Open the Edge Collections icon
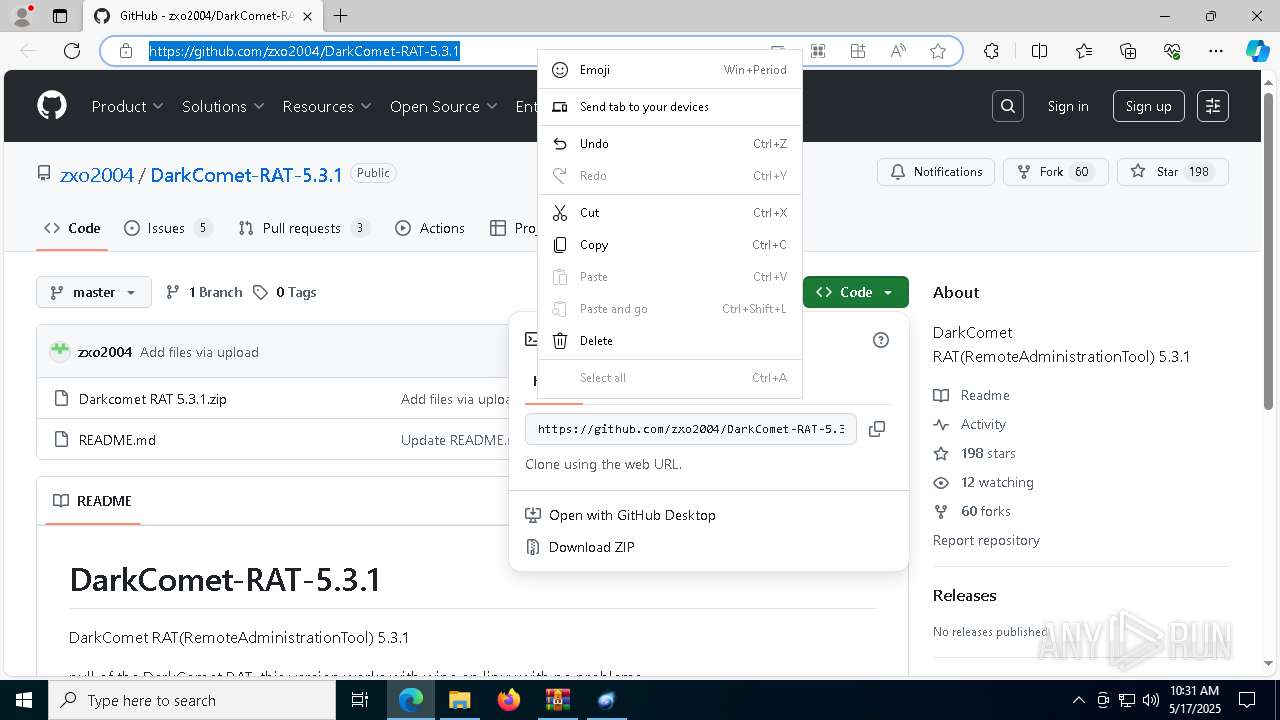Screen dimensions: 1280x720 1128,51
